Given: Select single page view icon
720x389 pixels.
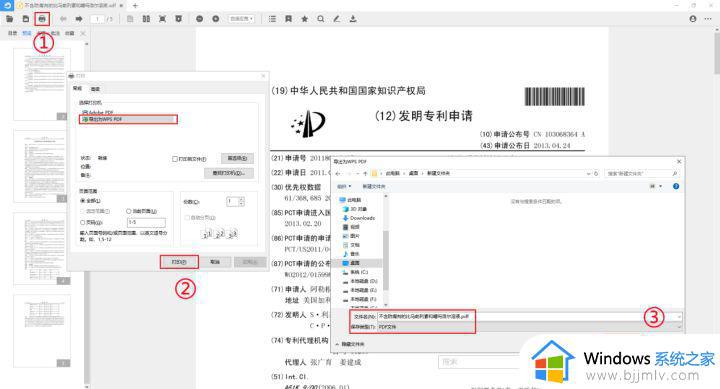Looking at the screenshot, I should 130,19.
